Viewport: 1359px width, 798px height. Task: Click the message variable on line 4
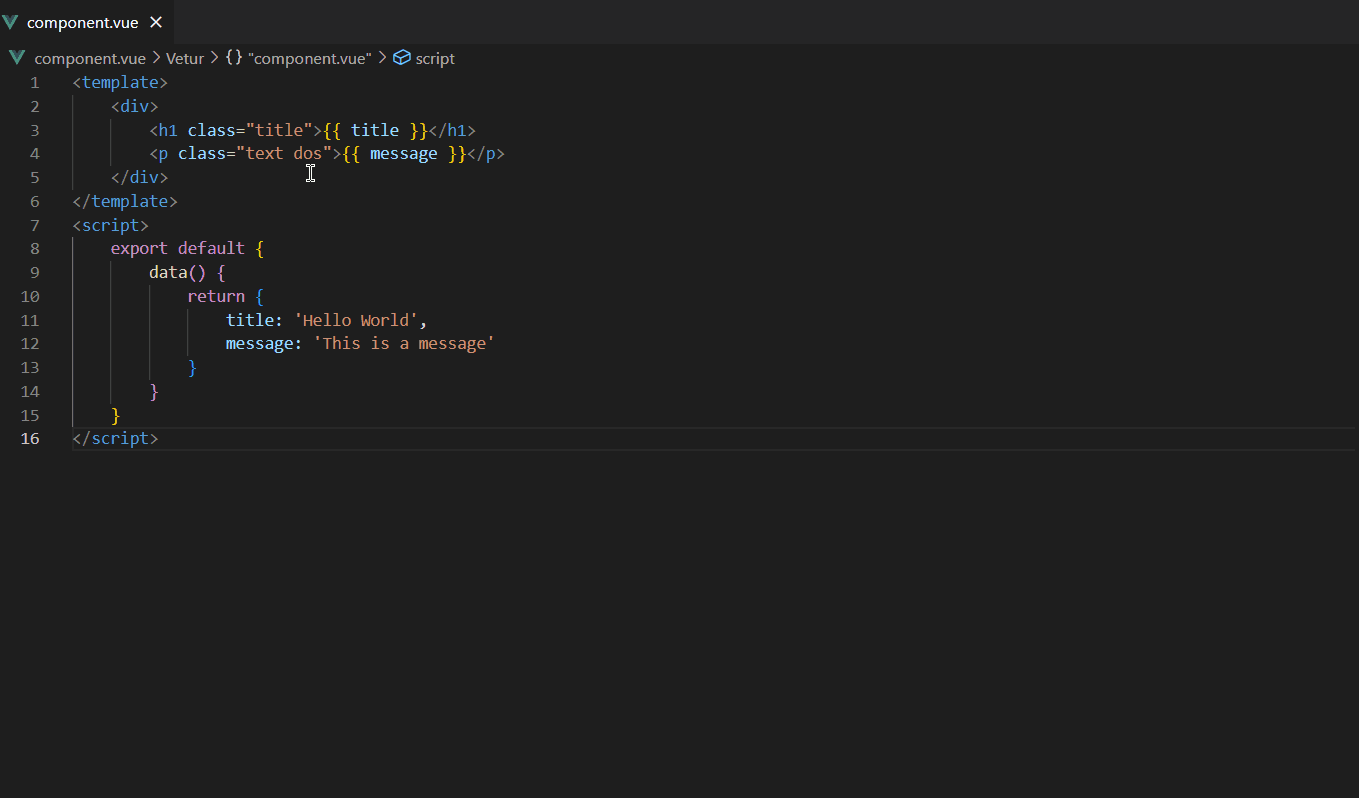[403, 153]
